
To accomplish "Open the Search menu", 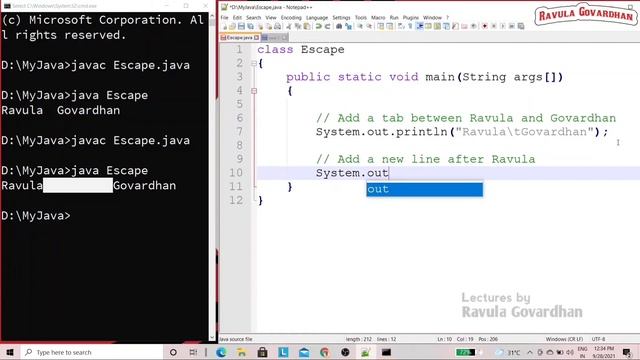I will click(253, 18).
